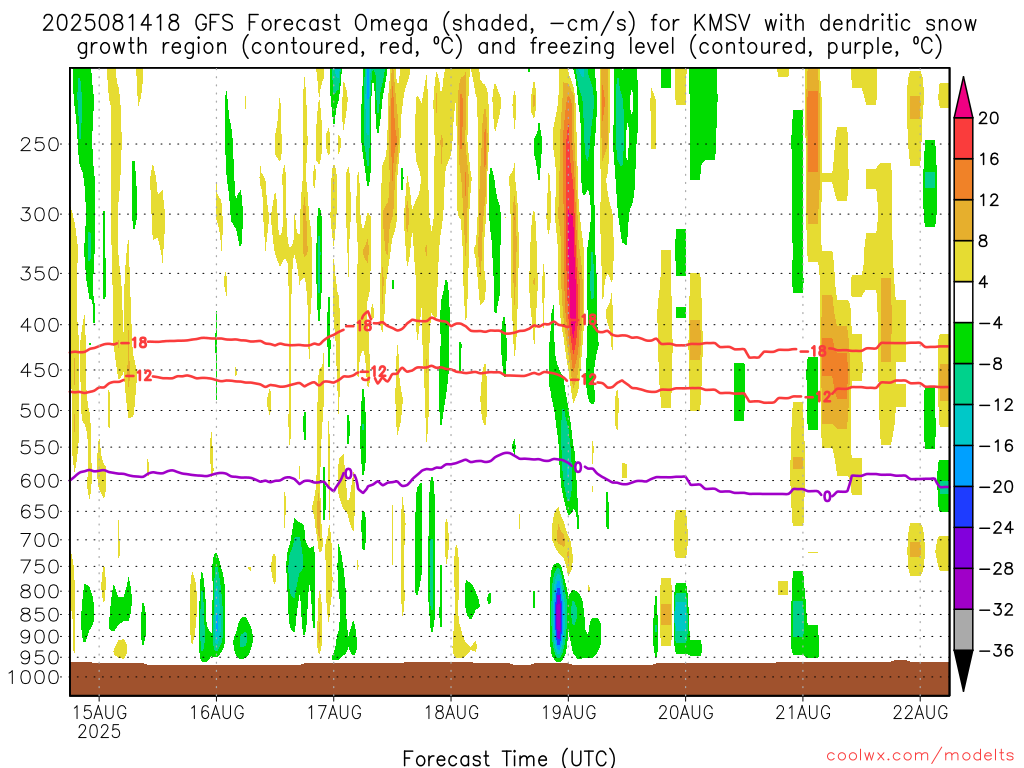This screenshot has height=768, width=1024.
Task: Click the purple downdraft core near 850 on 19AUG
Action: point(558,611)
